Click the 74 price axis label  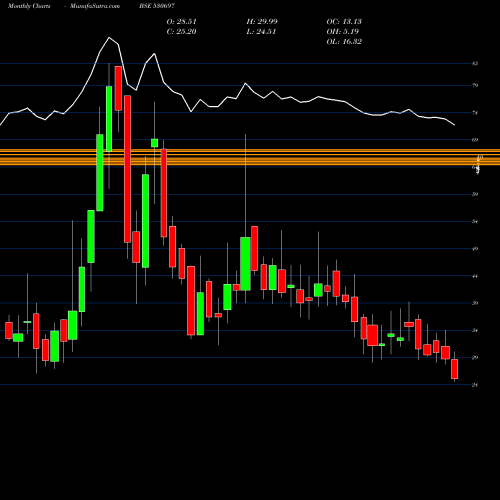475,113
